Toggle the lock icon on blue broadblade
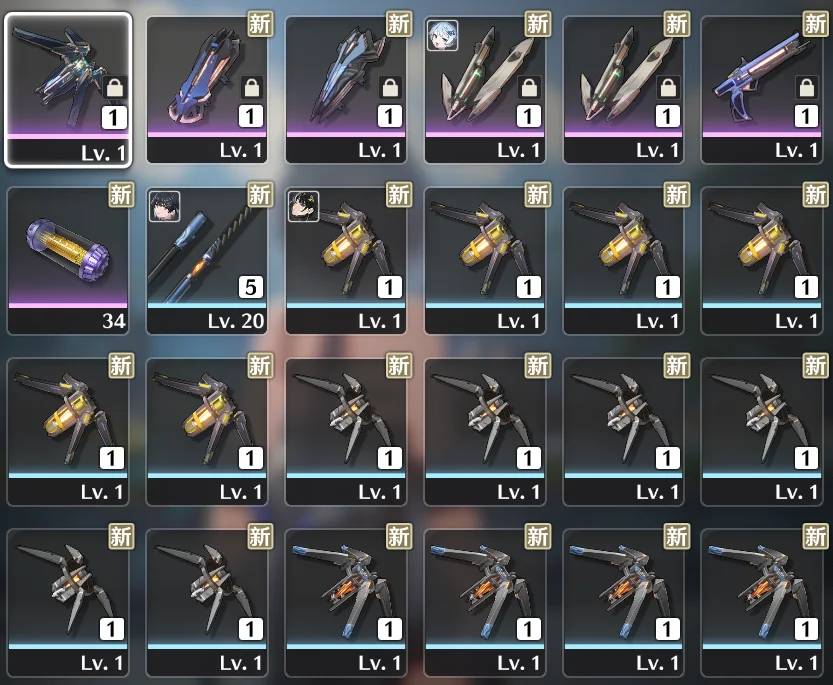 [x=390, y=87]
